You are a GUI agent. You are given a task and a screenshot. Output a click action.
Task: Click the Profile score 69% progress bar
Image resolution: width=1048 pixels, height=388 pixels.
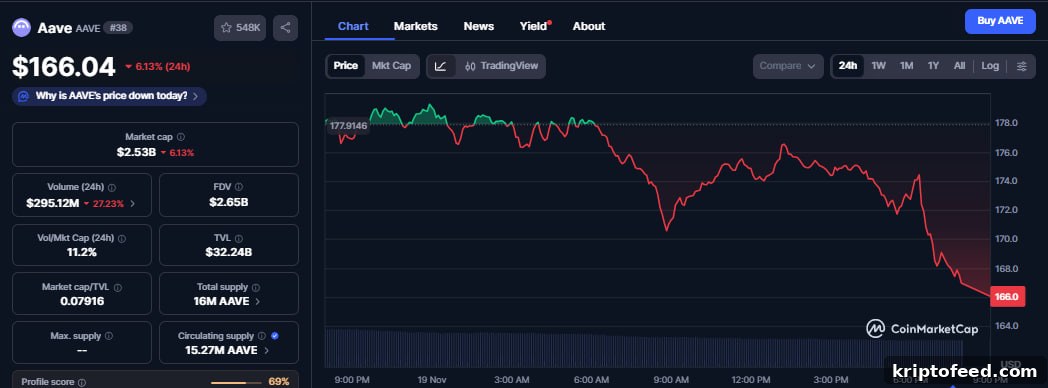237,383
